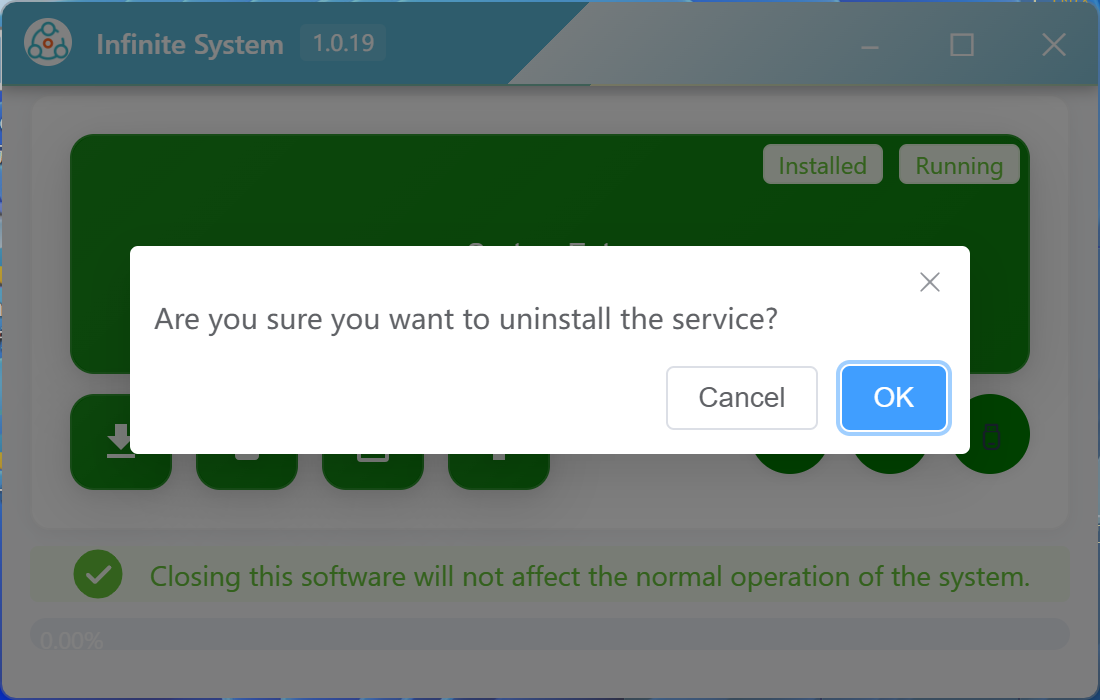Click the 0.00% progress bar
1100x700 pixels.
click(550, 634)
